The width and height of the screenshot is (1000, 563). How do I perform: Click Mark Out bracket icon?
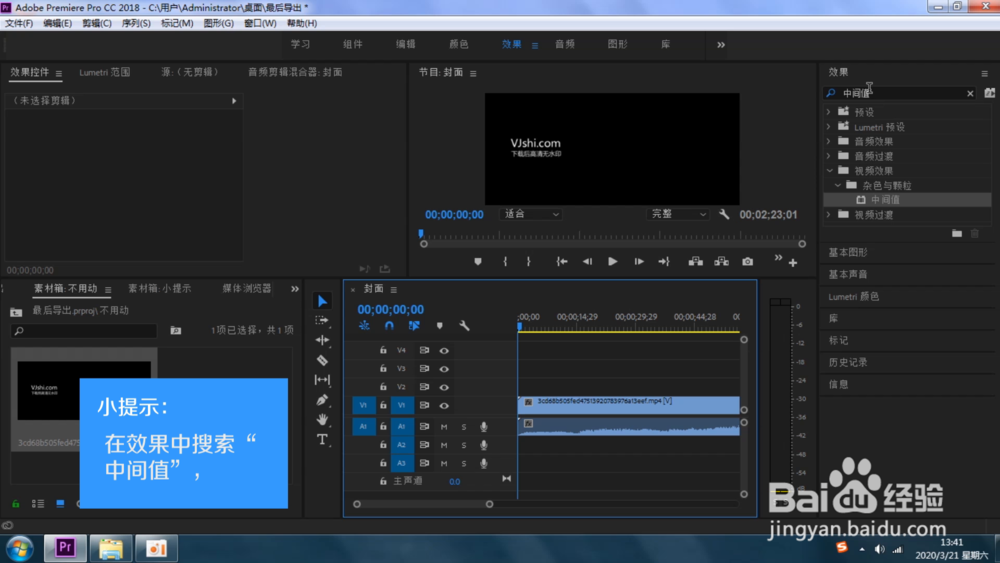(x=529, y=261)
